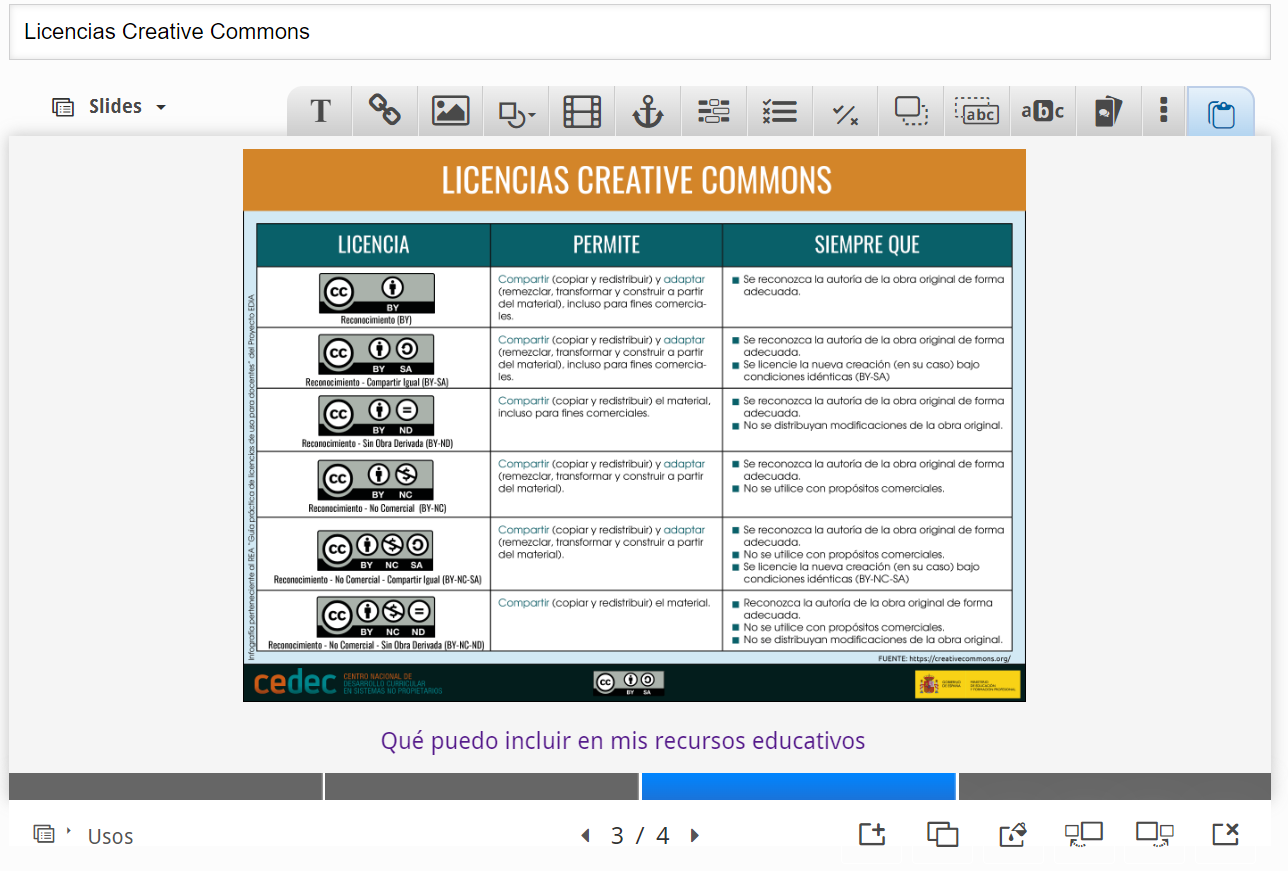Jump to first slide in progress bar
Image resolution: width=1288 pixels, height=871 pixels.
click(x=166, y=786)
